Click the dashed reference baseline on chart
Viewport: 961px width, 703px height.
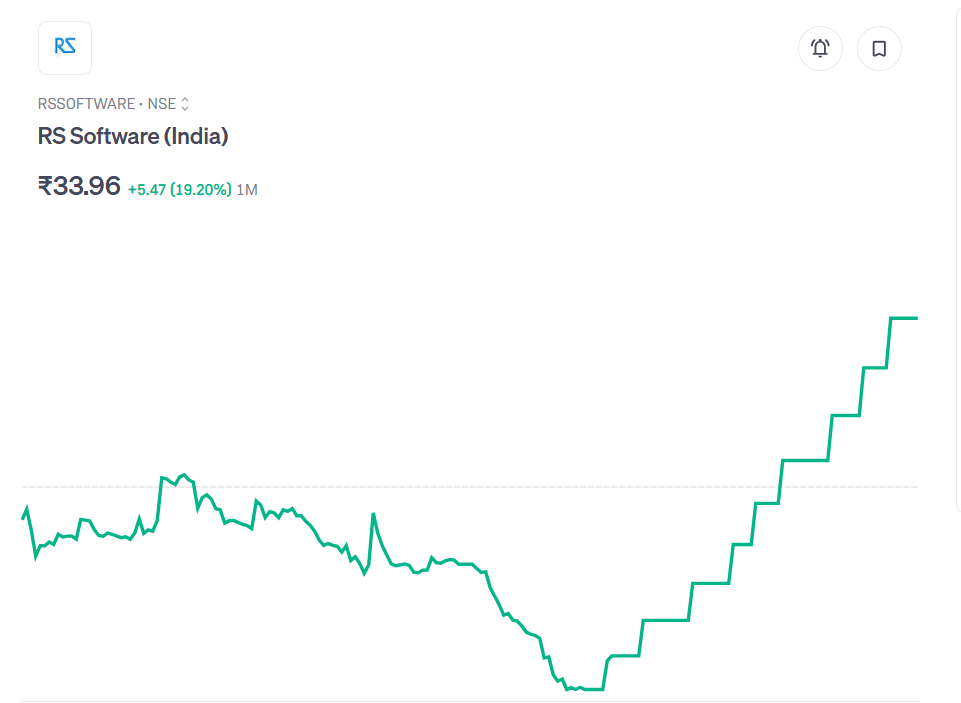point(500,487)
